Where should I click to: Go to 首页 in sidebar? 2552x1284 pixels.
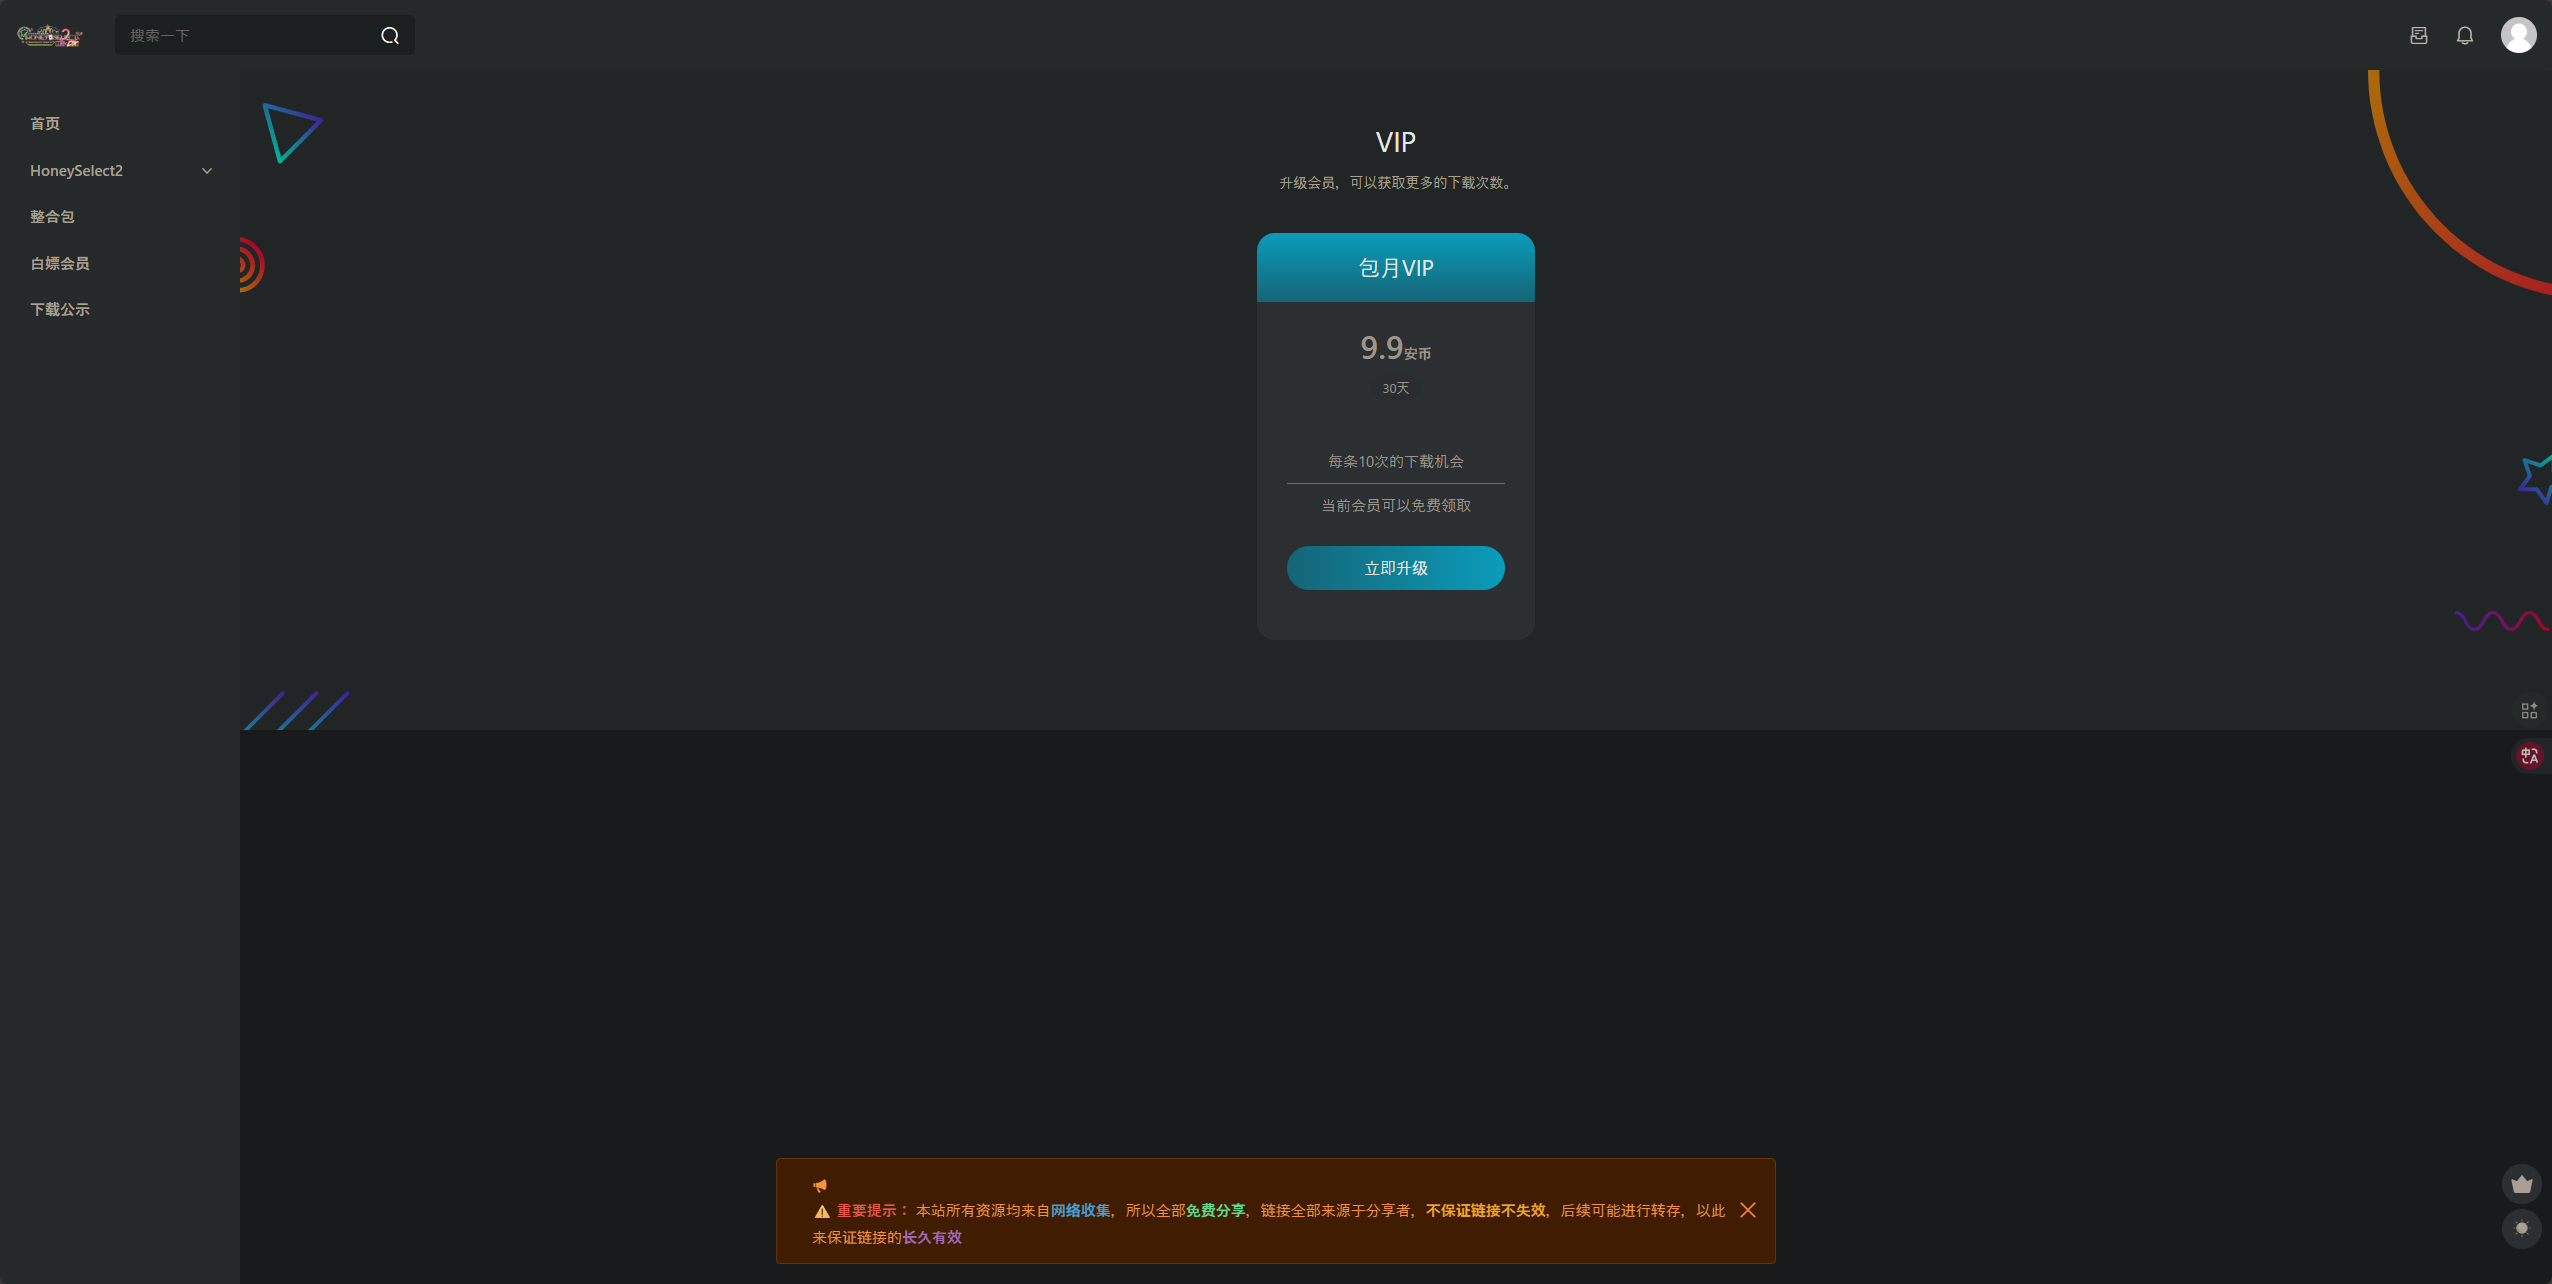[45, 124]
